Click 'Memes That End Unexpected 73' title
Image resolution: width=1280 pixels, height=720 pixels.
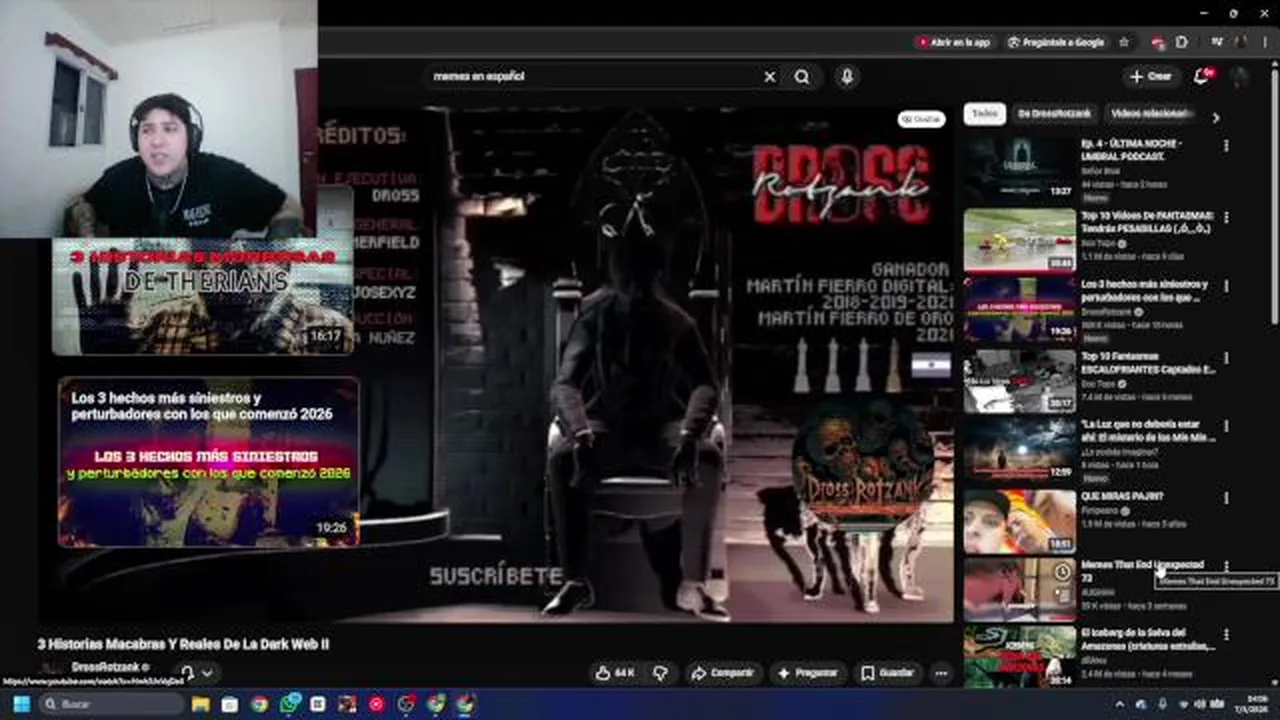coord(1142,571)
